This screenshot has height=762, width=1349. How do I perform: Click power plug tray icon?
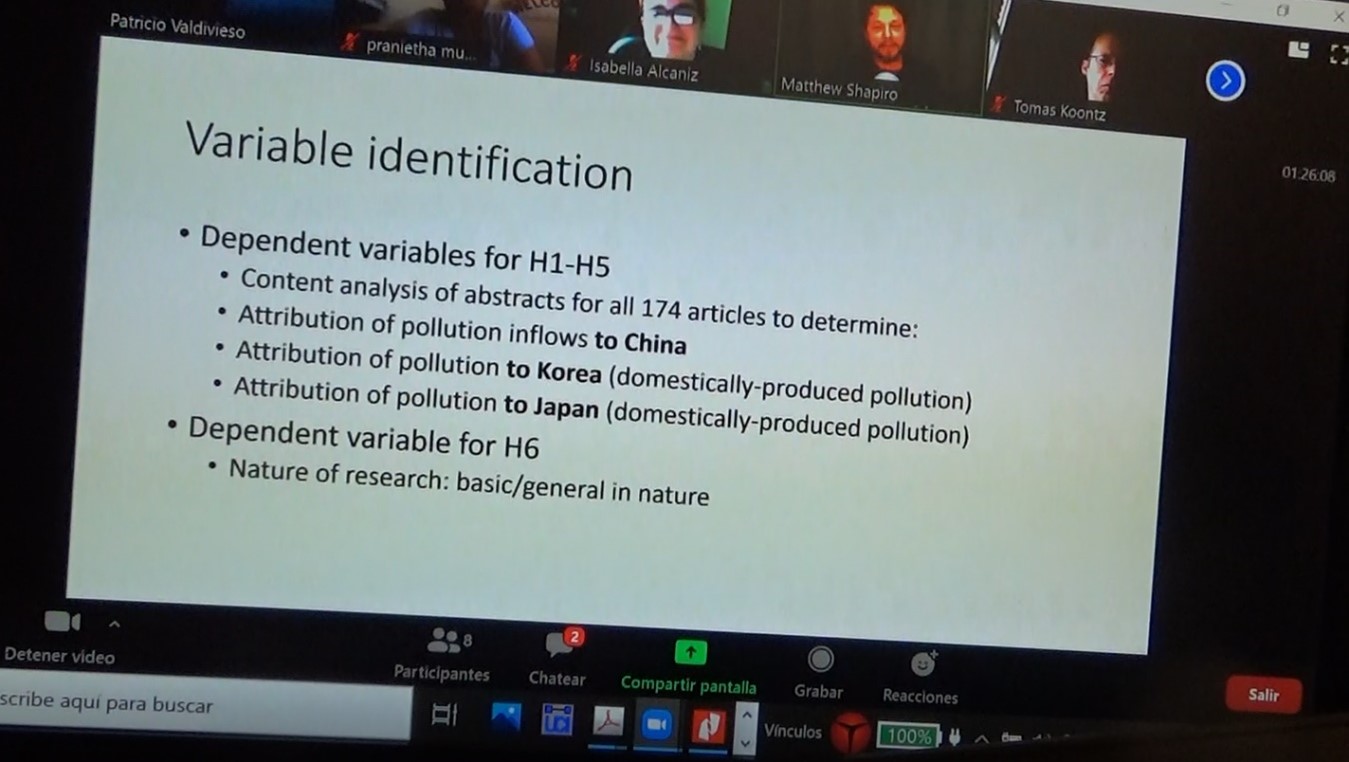pyautogui.click(x=953, y=738)
